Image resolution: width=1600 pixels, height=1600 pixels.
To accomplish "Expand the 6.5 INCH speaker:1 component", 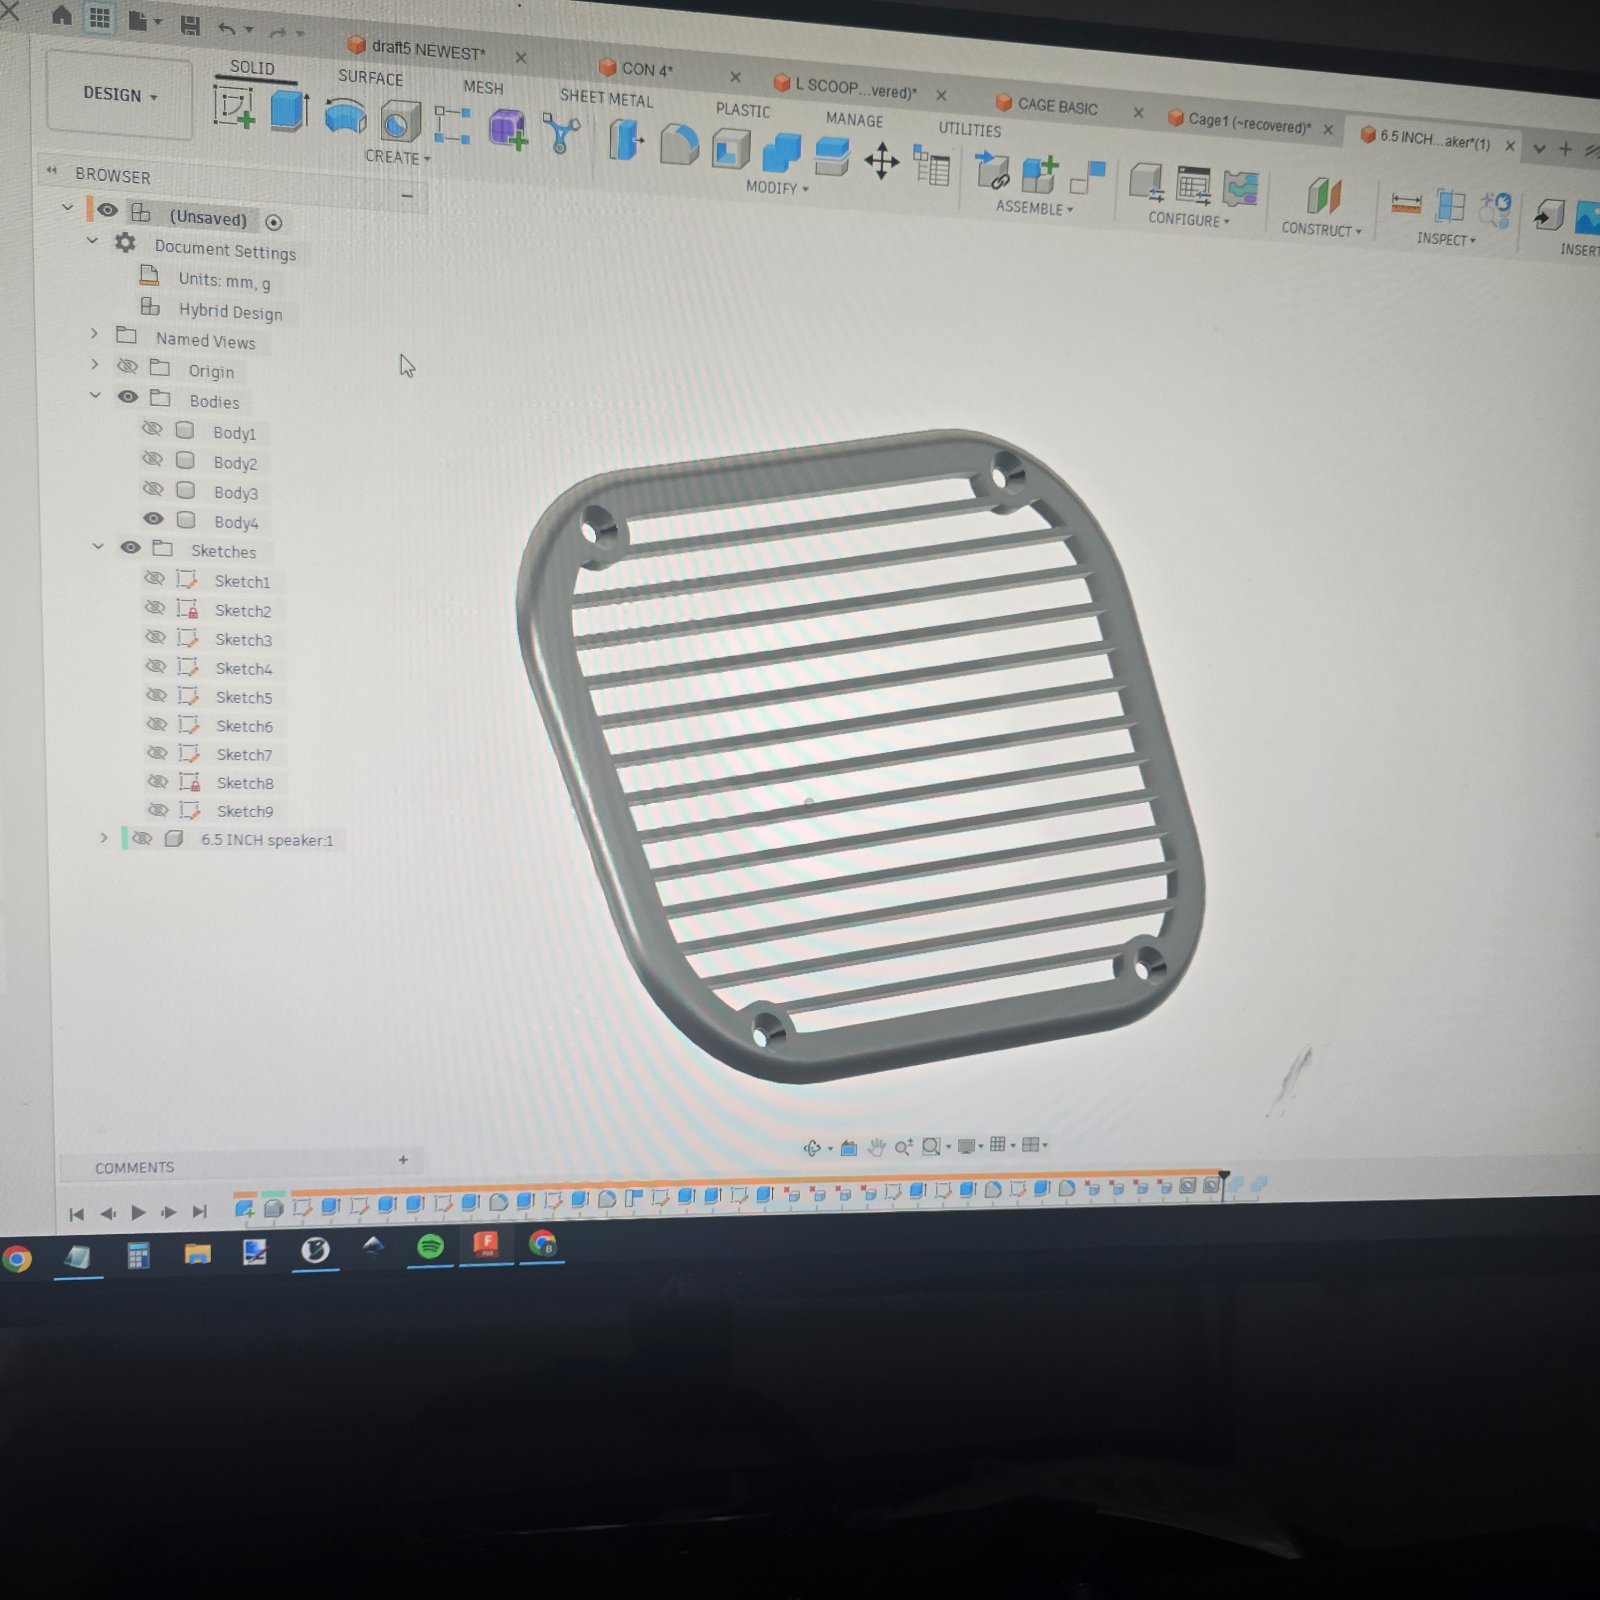I will [103, 837].
